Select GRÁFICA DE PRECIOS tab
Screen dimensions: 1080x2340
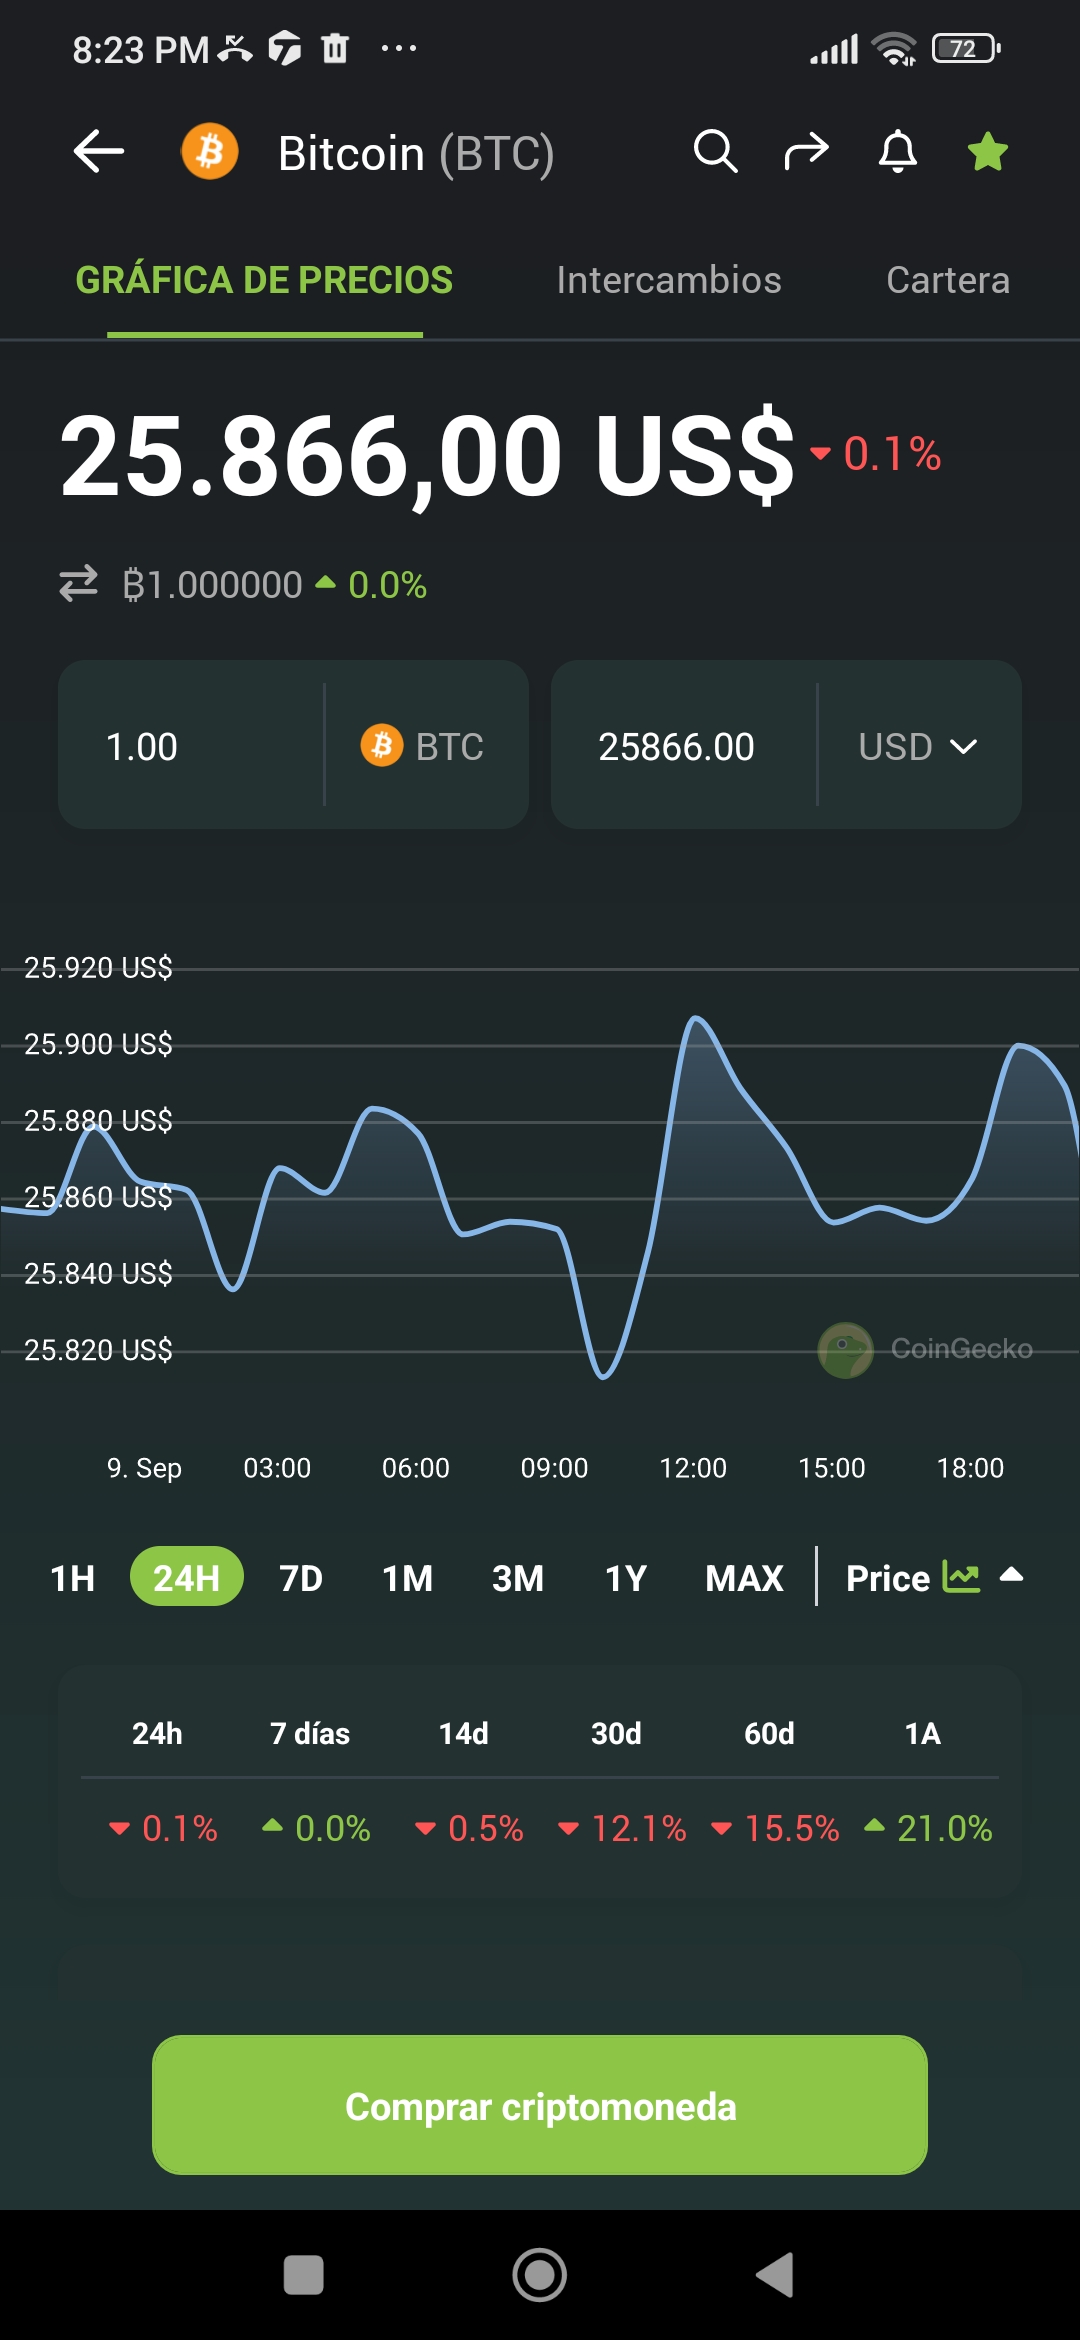tap(265, 280)
